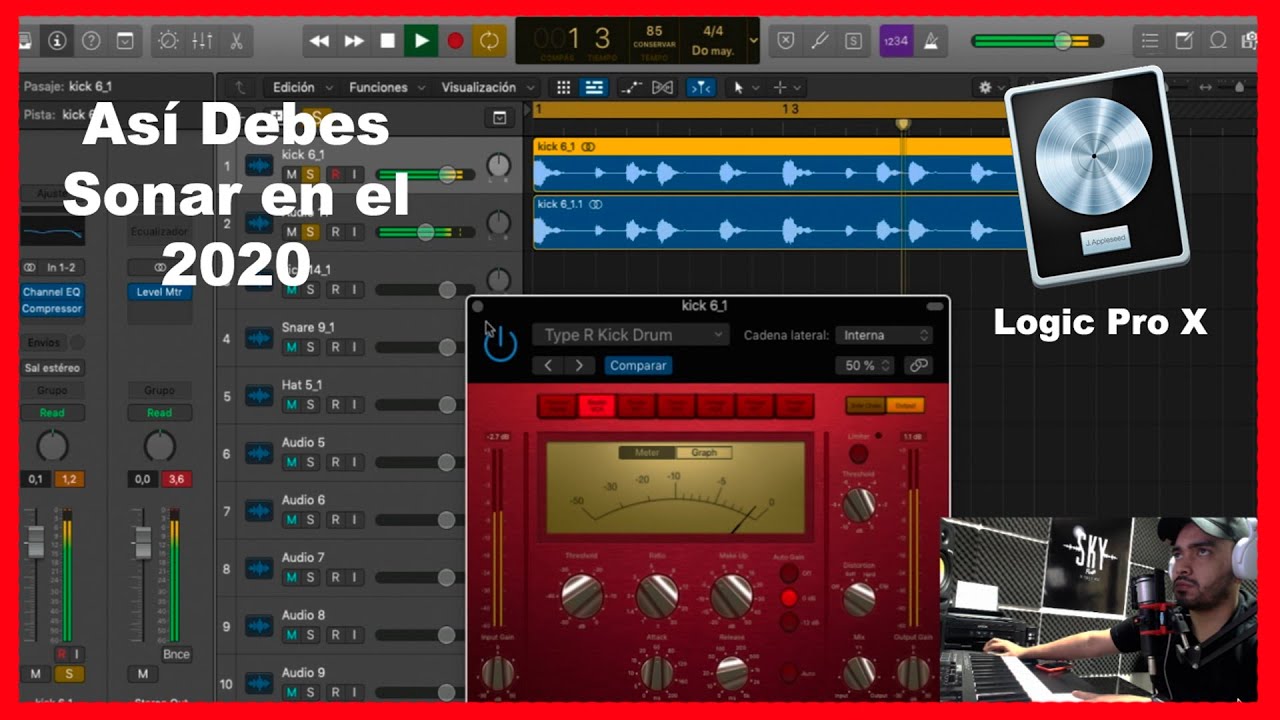This screenshot has height=720, width=1280.
Task: Show Flex icon in tracks toolbar
Action: coord(662,87)
